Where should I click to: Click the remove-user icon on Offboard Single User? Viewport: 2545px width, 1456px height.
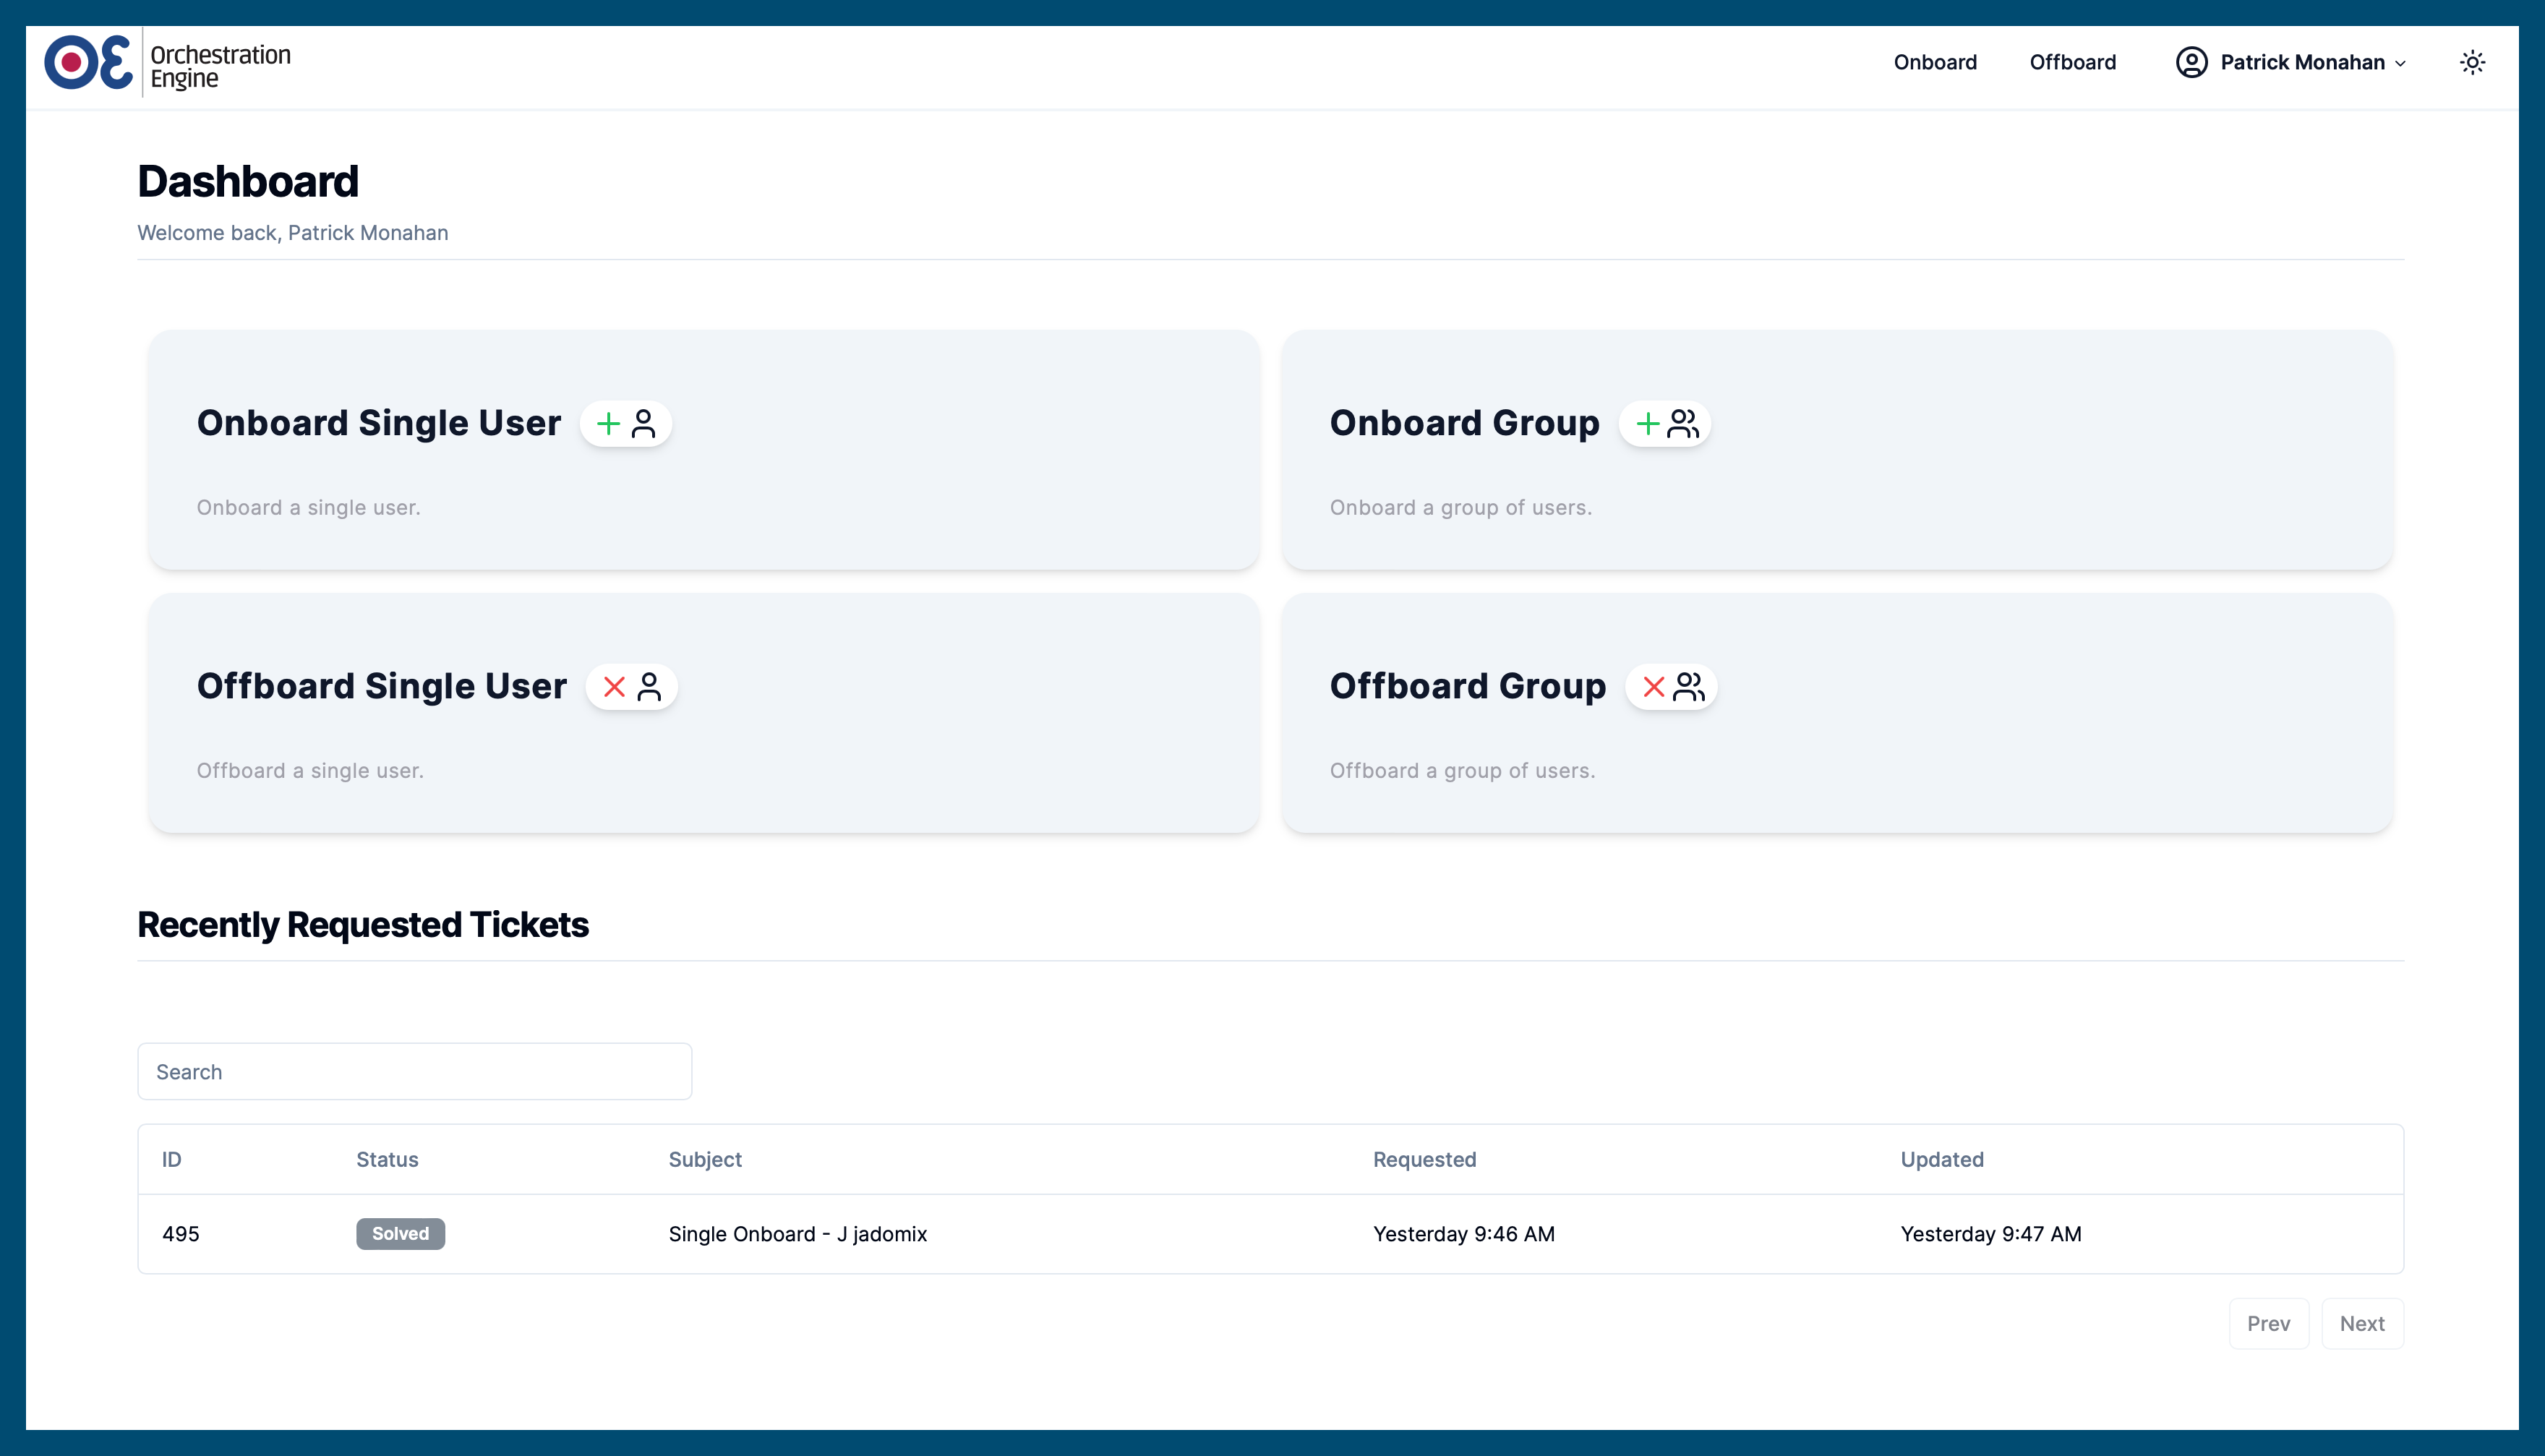pyautogui.click(x=631, y=687)
